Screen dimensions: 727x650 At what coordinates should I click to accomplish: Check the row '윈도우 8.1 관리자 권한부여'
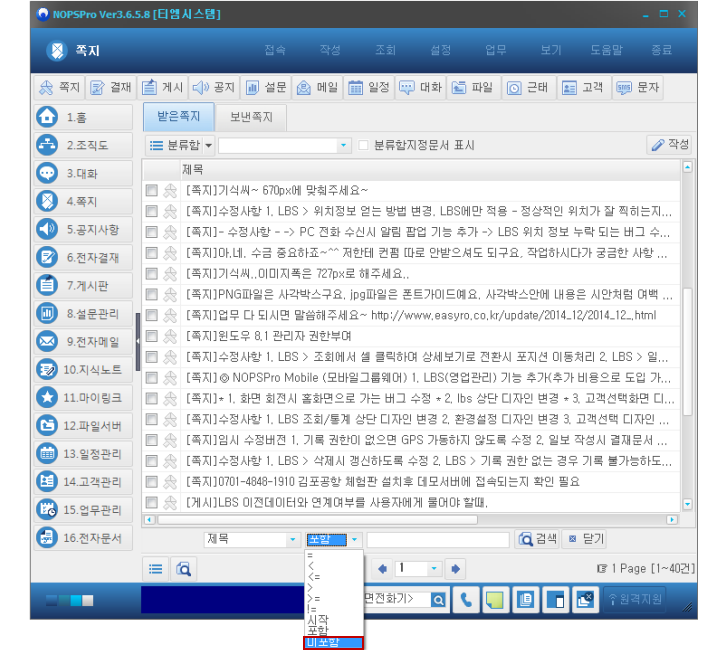pos(152,336)
